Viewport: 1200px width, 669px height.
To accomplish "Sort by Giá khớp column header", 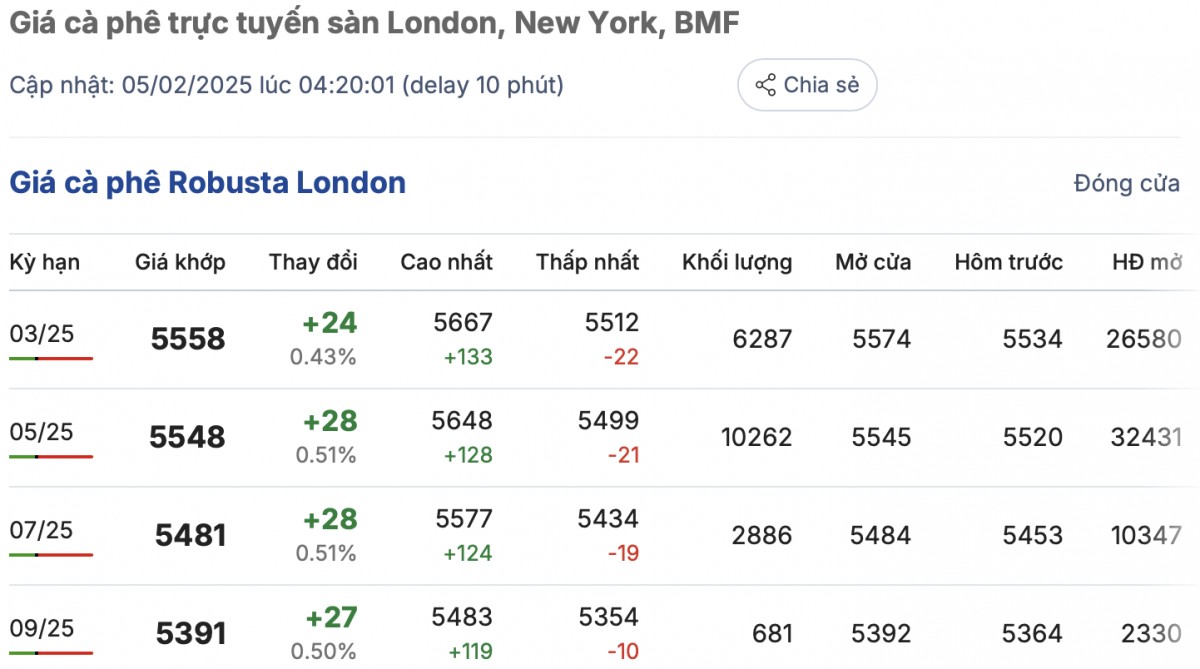I will click(x=180, y=262).
